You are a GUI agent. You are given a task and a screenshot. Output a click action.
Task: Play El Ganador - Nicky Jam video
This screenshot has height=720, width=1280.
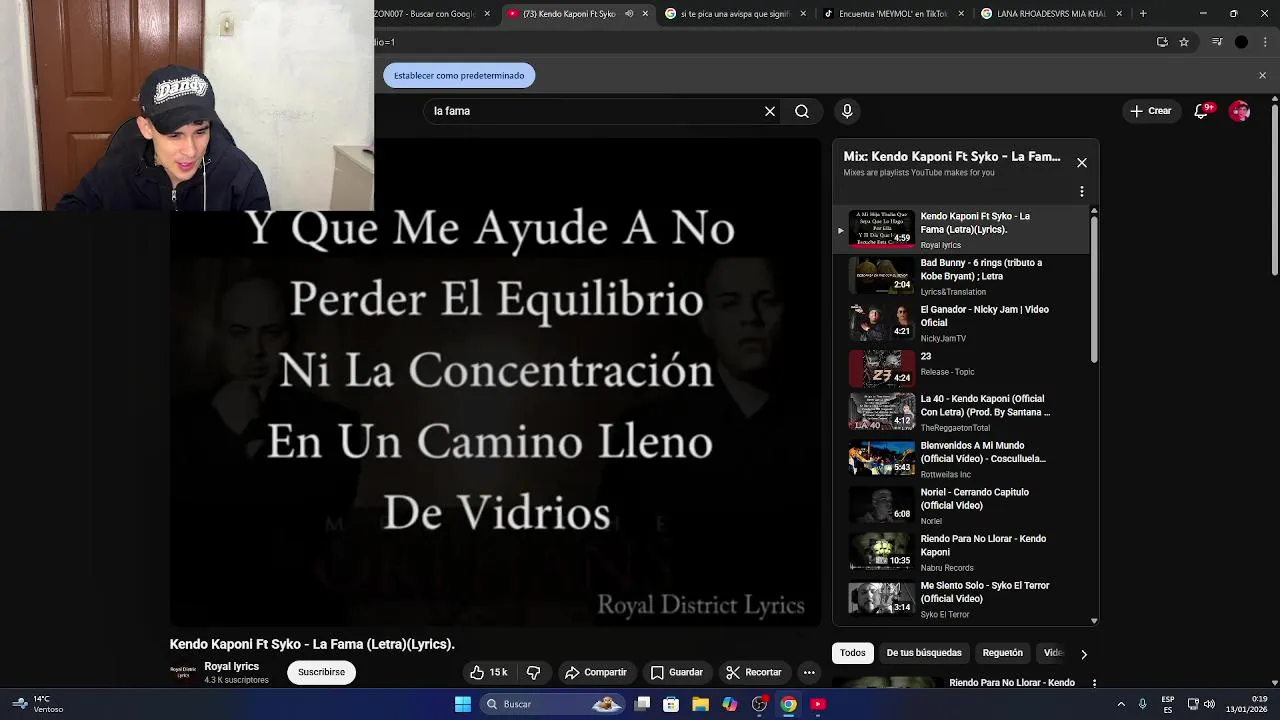[x=960, y=323]
